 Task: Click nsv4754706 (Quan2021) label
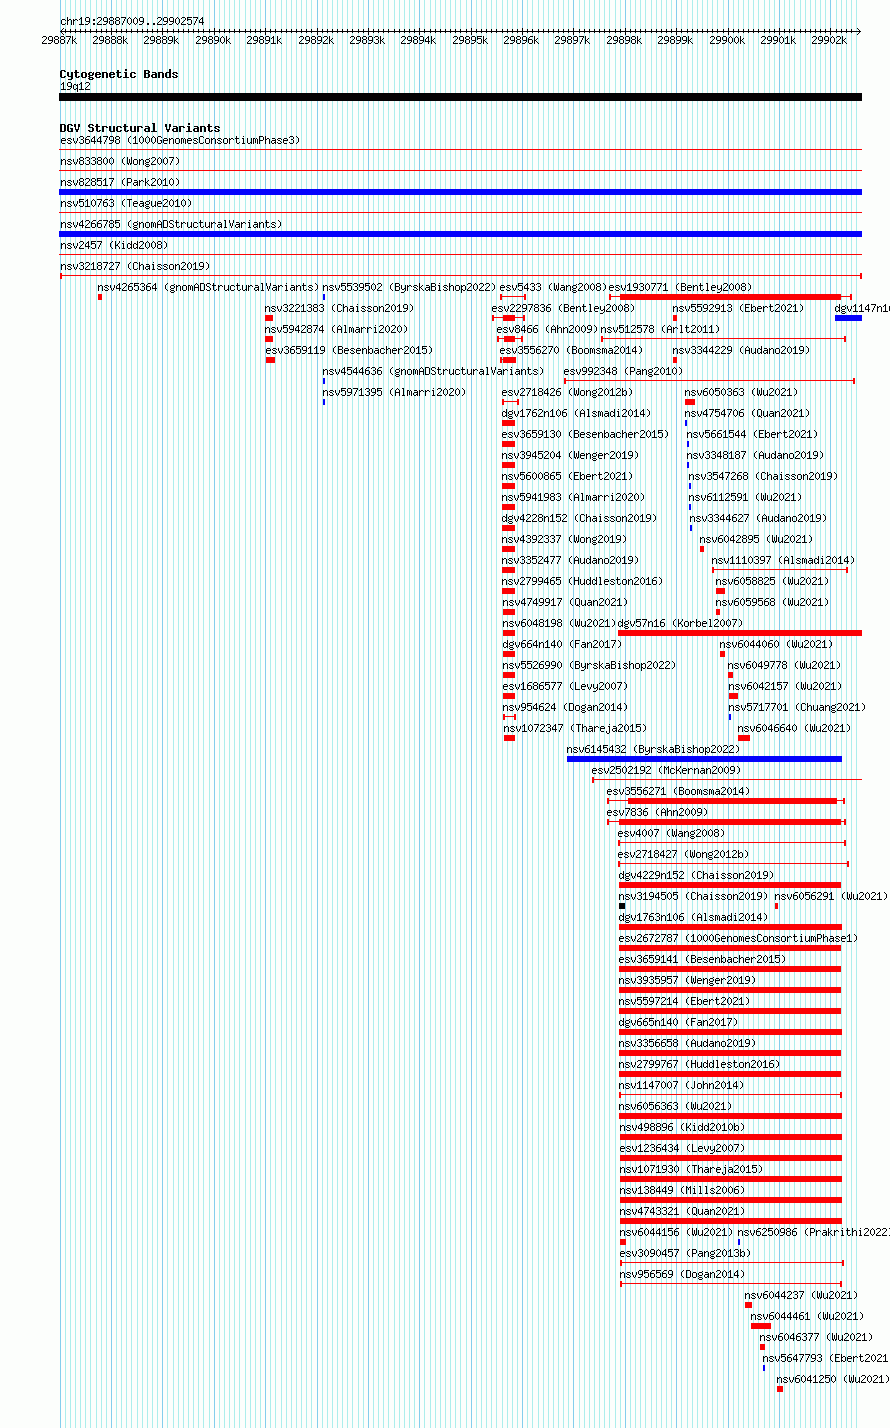pyautogui.click(x=747, y=413)
